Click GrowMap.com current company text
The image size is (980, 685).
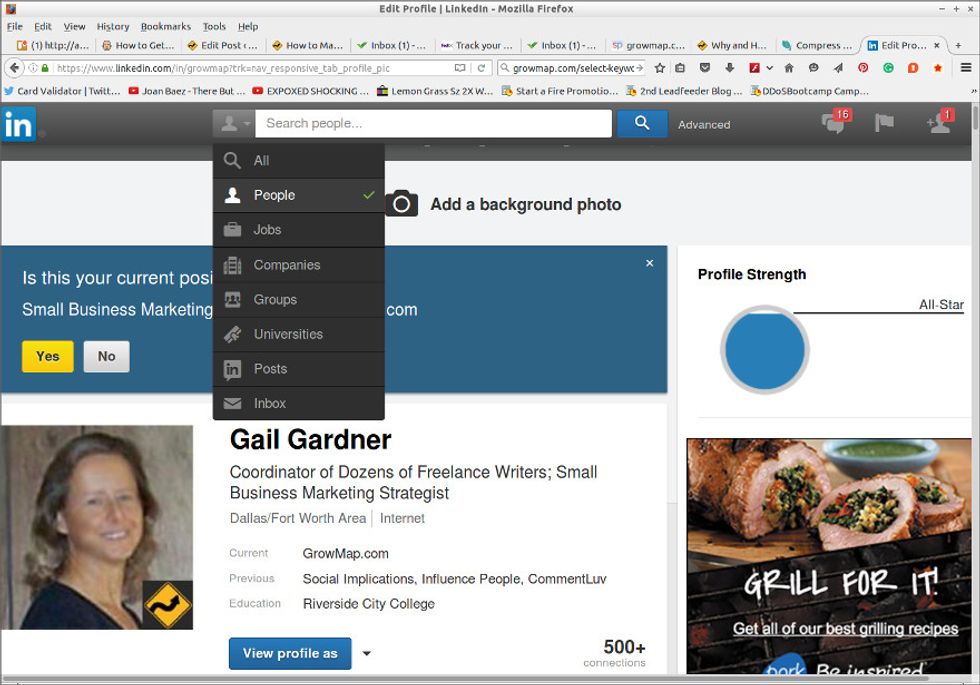[345, 554]
